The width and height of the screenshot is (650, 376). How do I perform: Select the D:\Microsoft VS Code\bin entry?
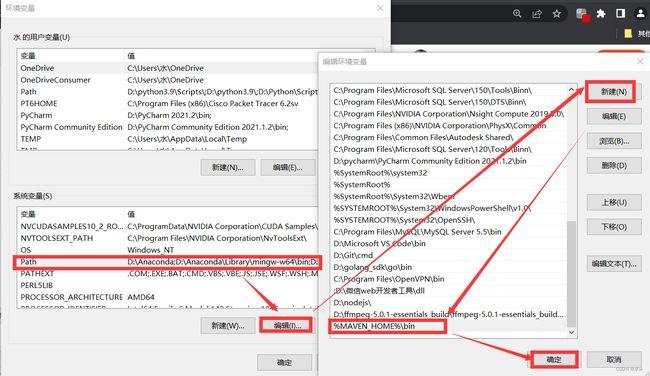[x=449, y=243]
